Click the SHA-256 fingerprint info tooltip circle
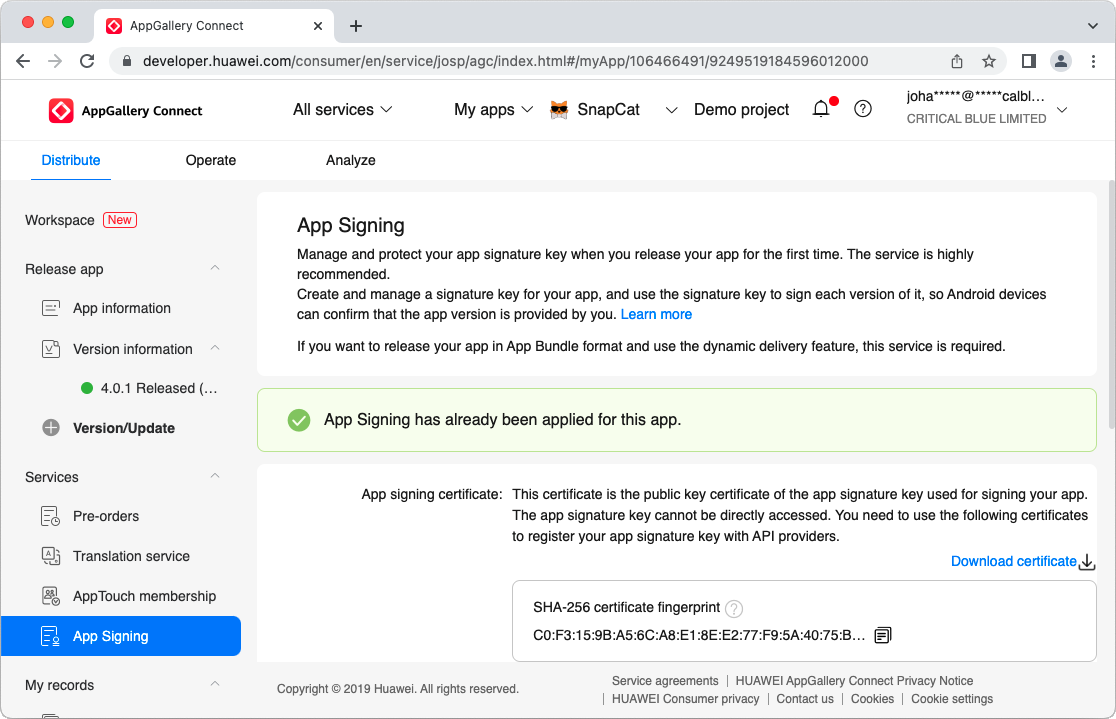This screenshot has height=719, width=1116. point(733,608)
